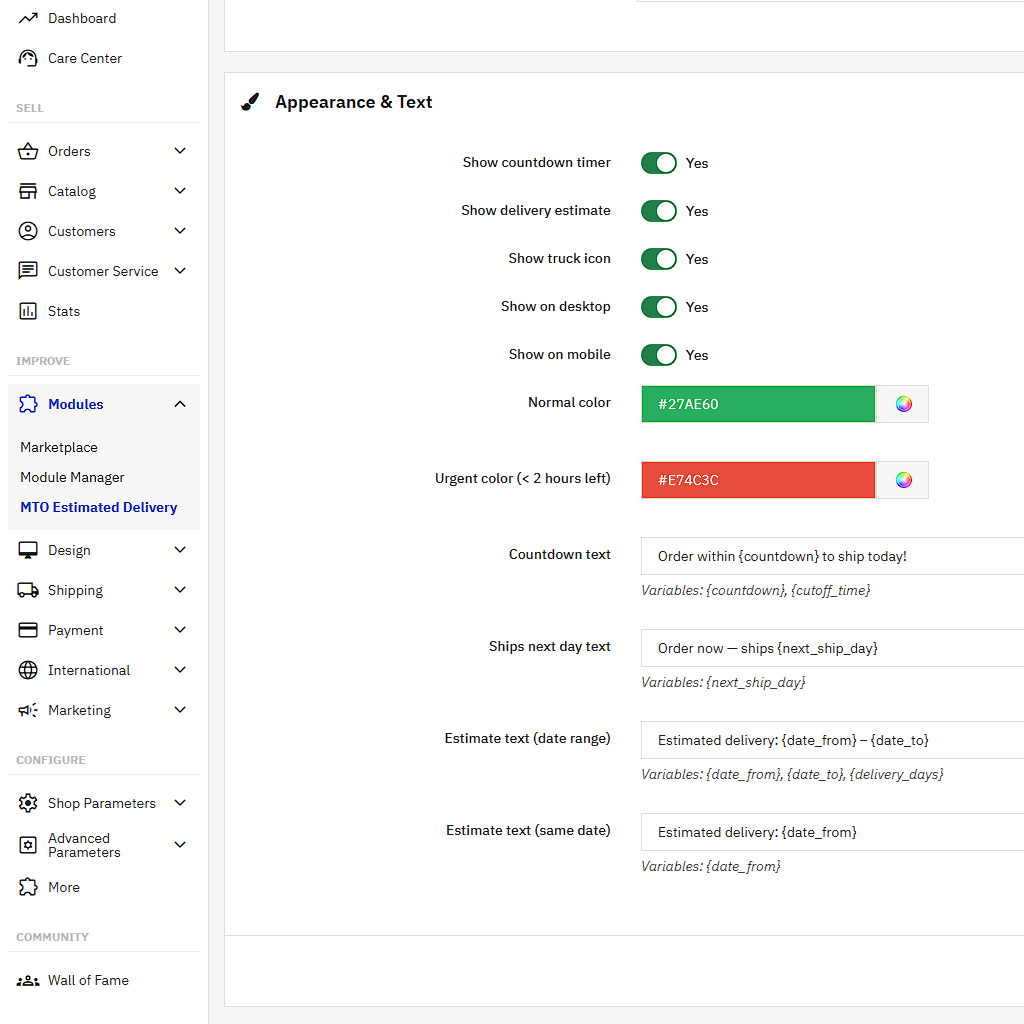This screenshot has width=1024, height=1024.
Task: Click the Dashboard trend icon
Action: [x=28, y=18]
